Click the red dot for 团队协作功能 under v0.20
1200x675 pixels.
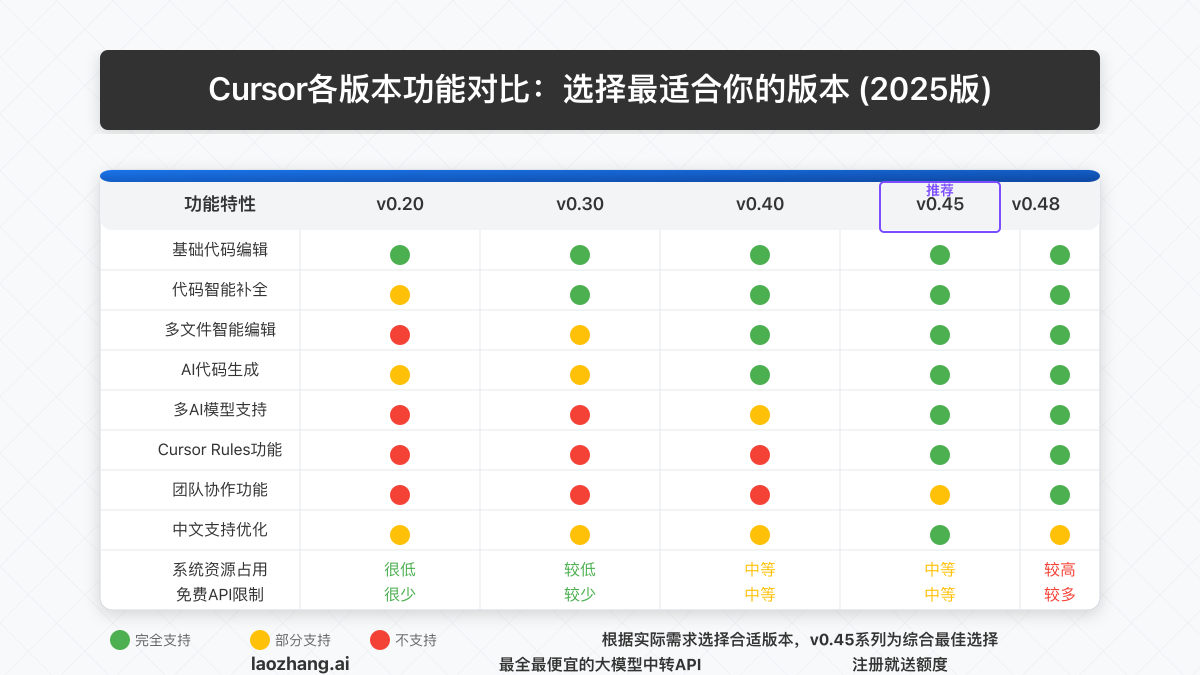[400, 495]
